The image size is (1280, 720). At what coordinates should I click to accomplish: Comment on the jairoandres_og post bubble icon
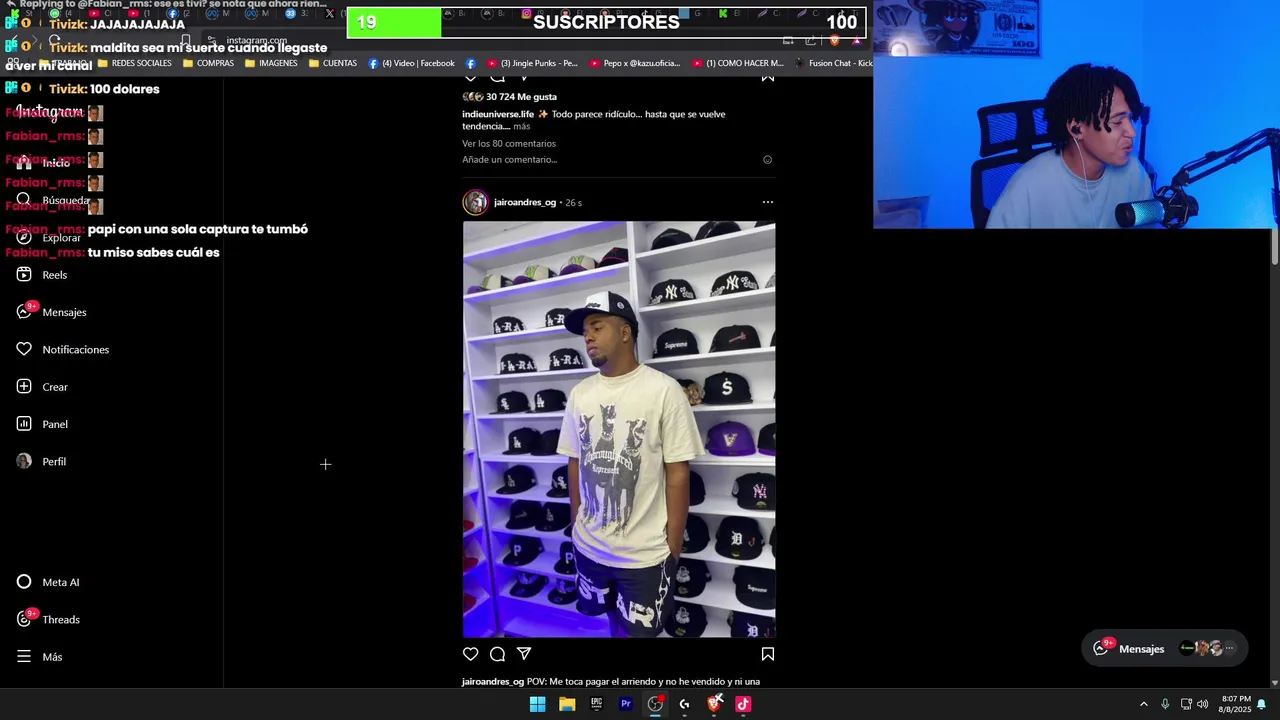(x=497, y=654)
